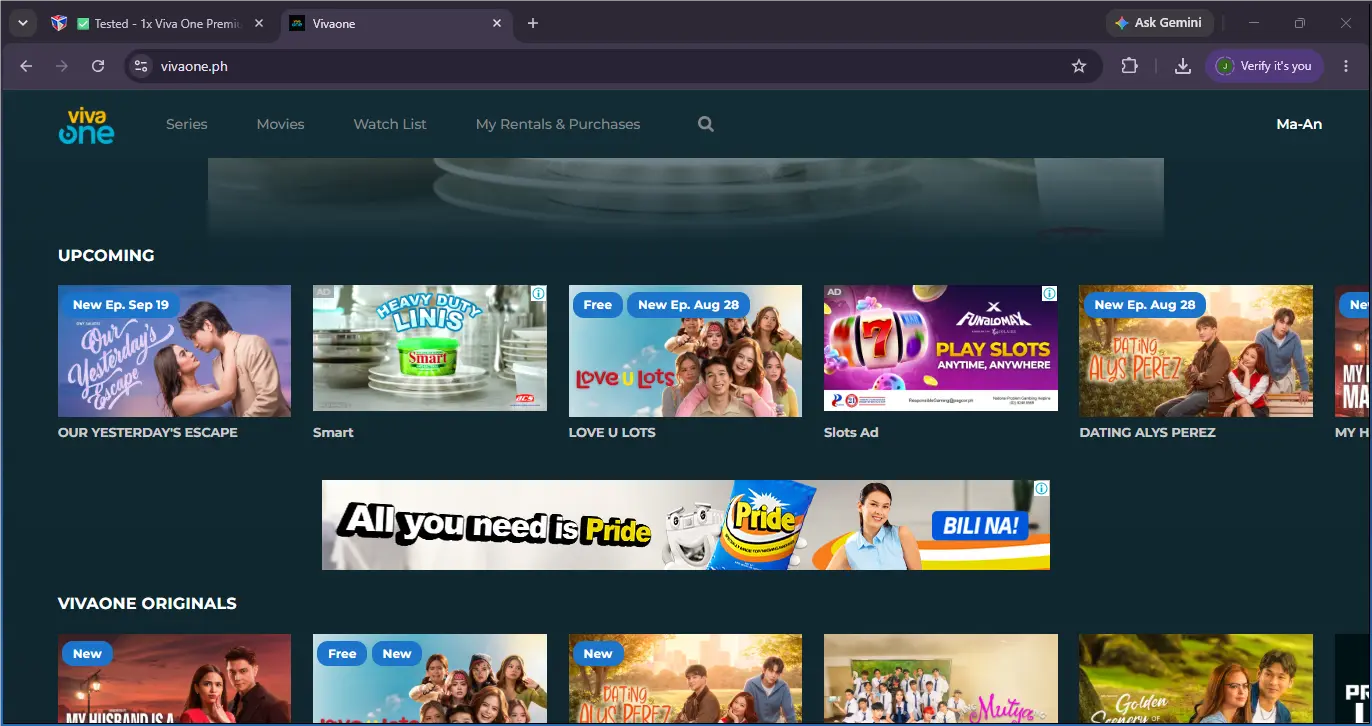This screenshot has height=726, width=1372.
Task: Open the Chrome three-dot menu
Action: [x=1346, y=66]
